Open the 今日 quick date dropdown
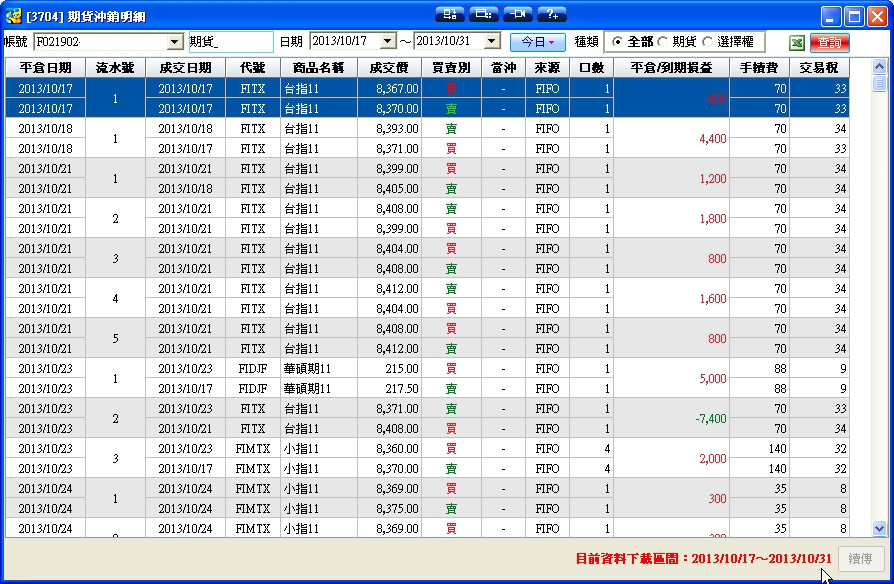 [538, 42]
